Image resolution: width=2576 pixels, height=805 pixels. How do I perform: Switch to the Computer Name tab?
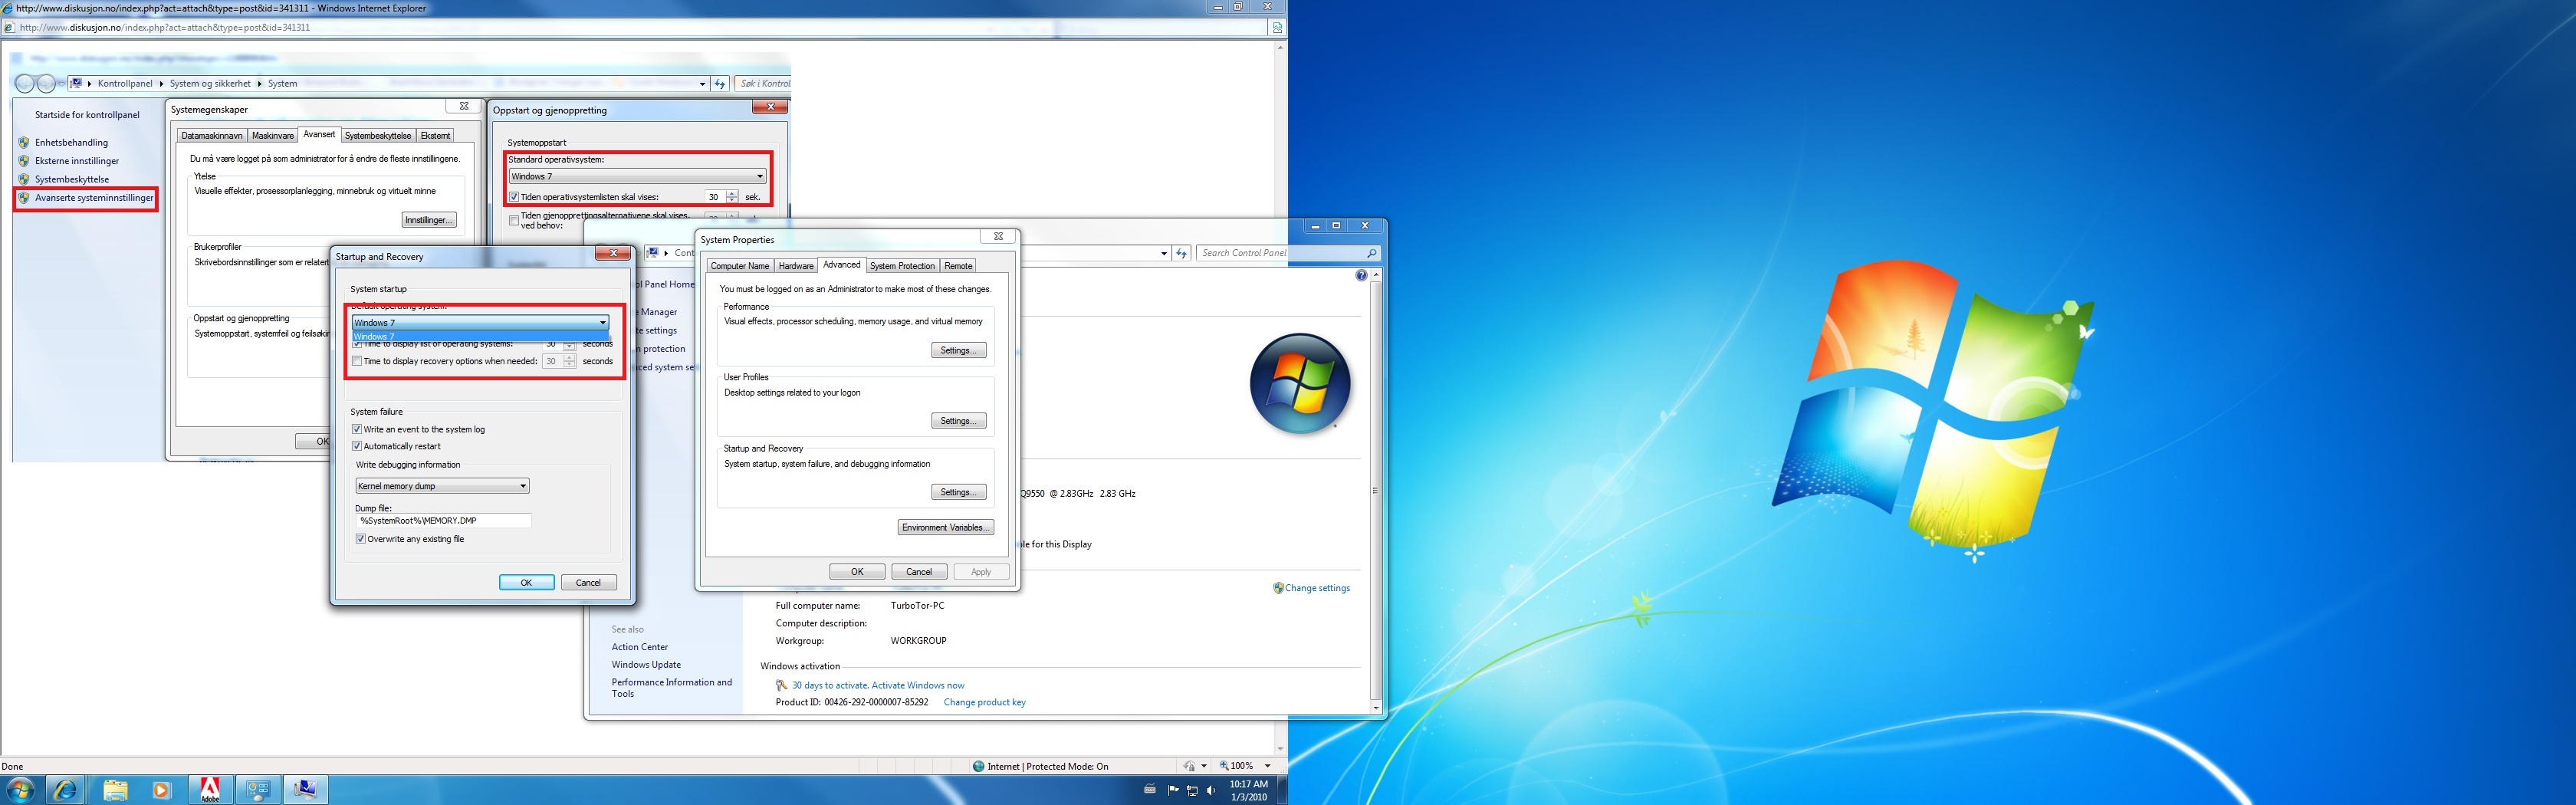[x=740, y=266]
